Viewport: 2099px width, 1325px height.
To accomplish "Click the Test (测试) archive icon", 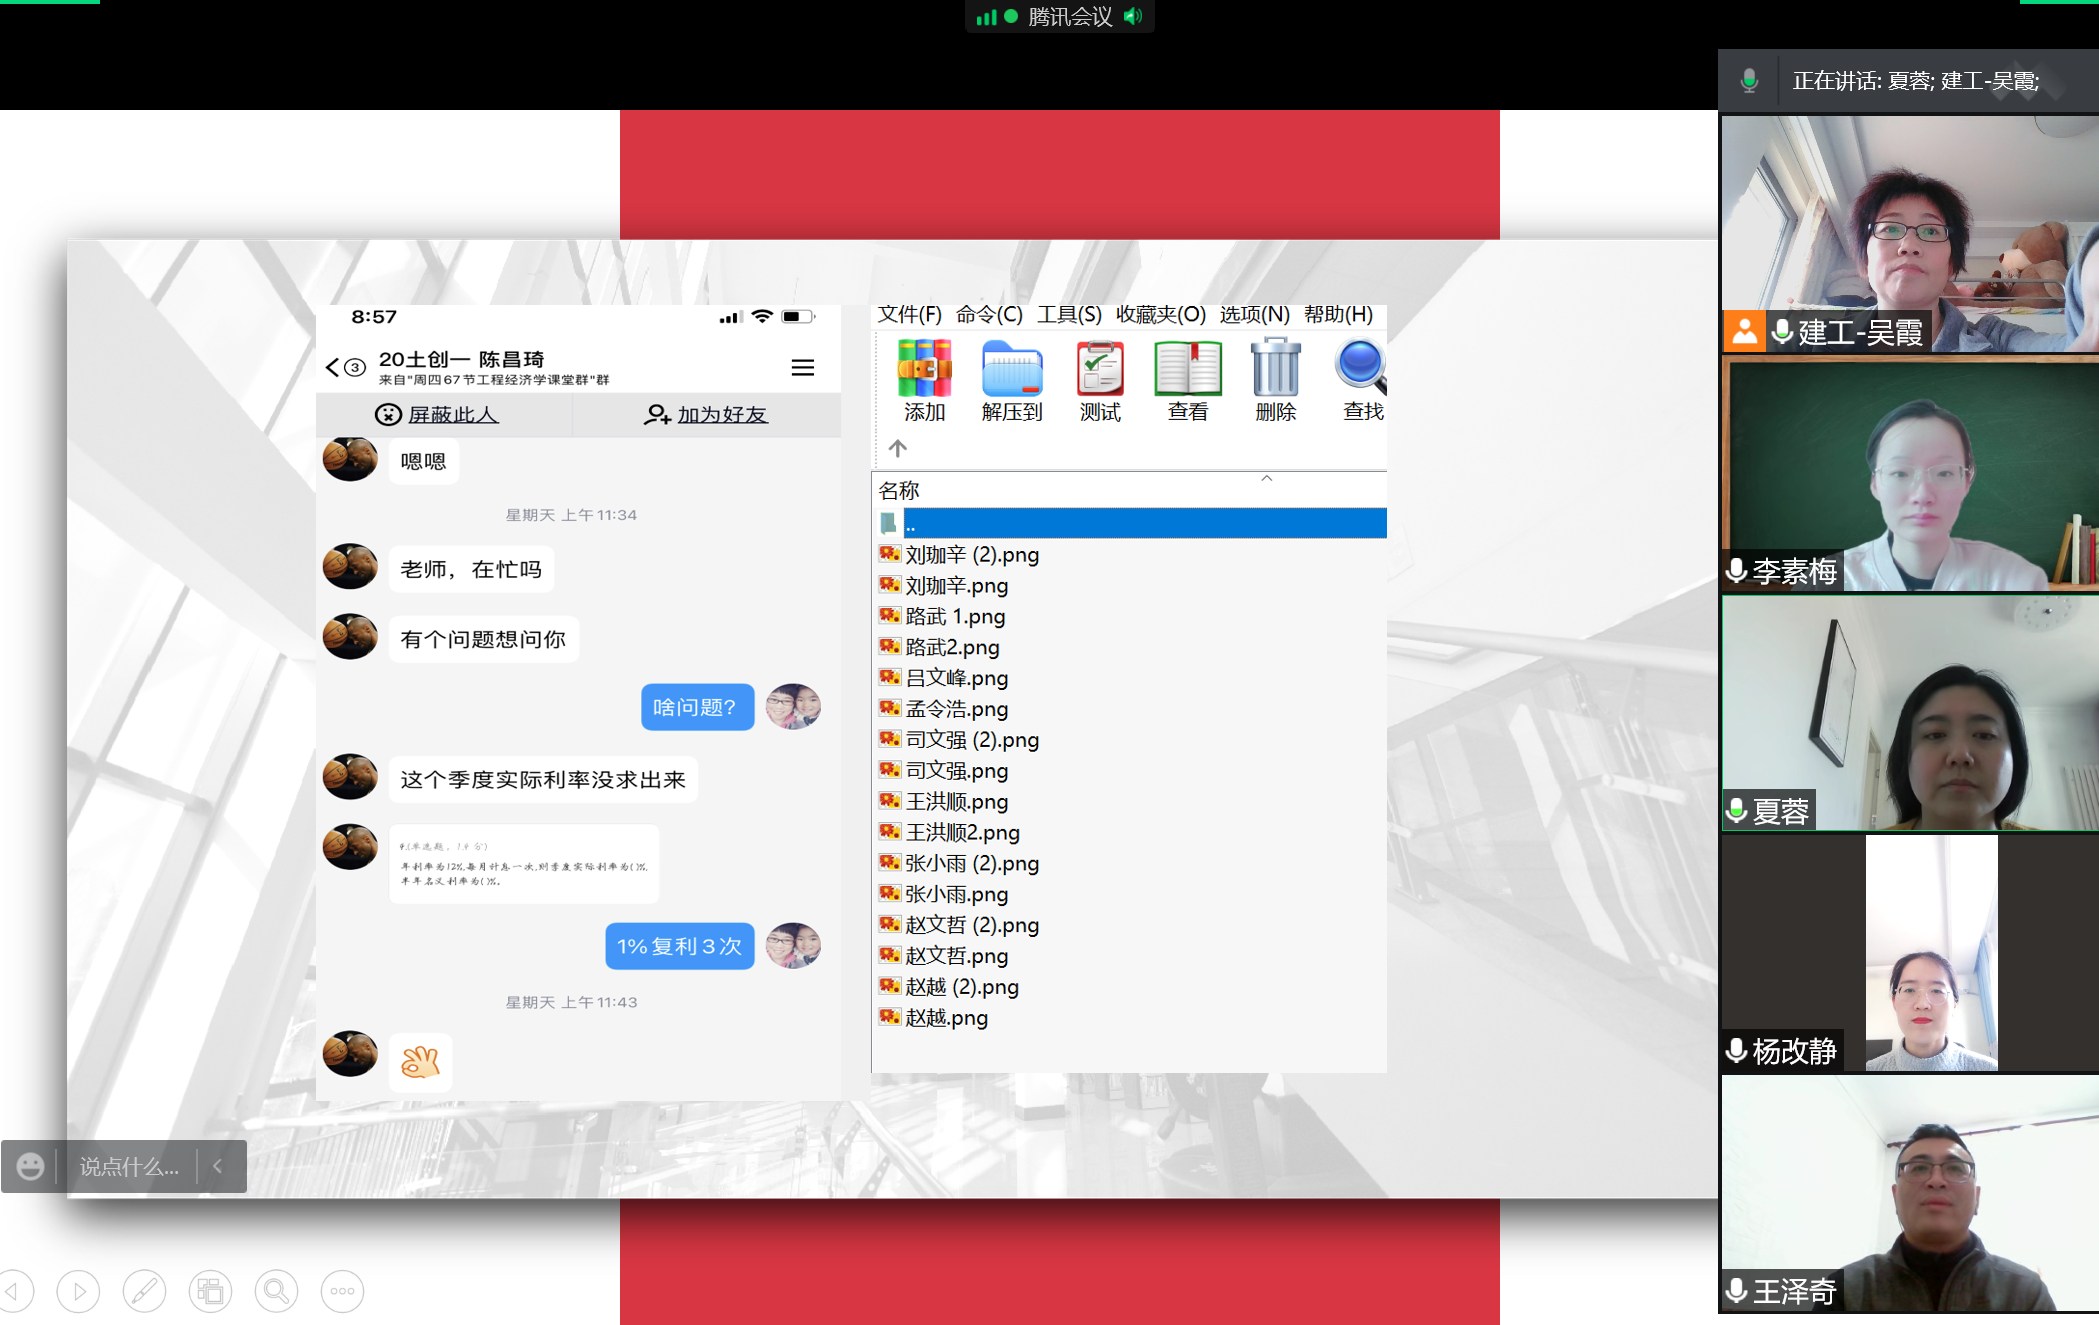I will click(1099, 369).
